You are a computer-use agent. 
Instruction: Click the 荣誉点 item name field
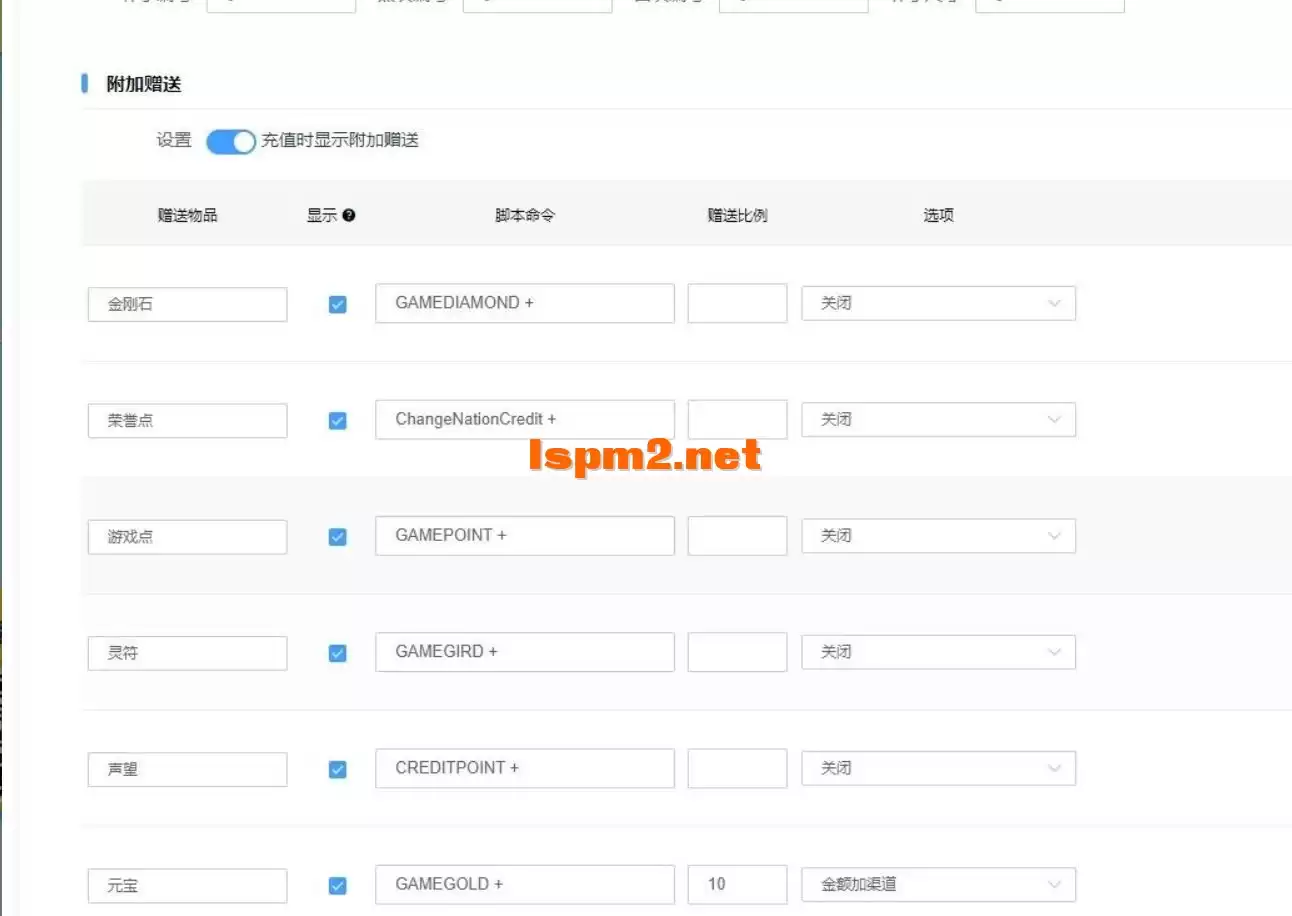[187, 420]
